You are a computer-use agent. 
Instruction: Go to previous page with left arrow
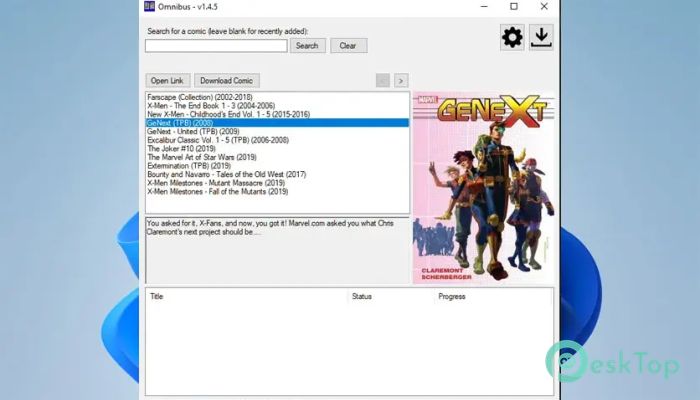[x=382, y=80]
